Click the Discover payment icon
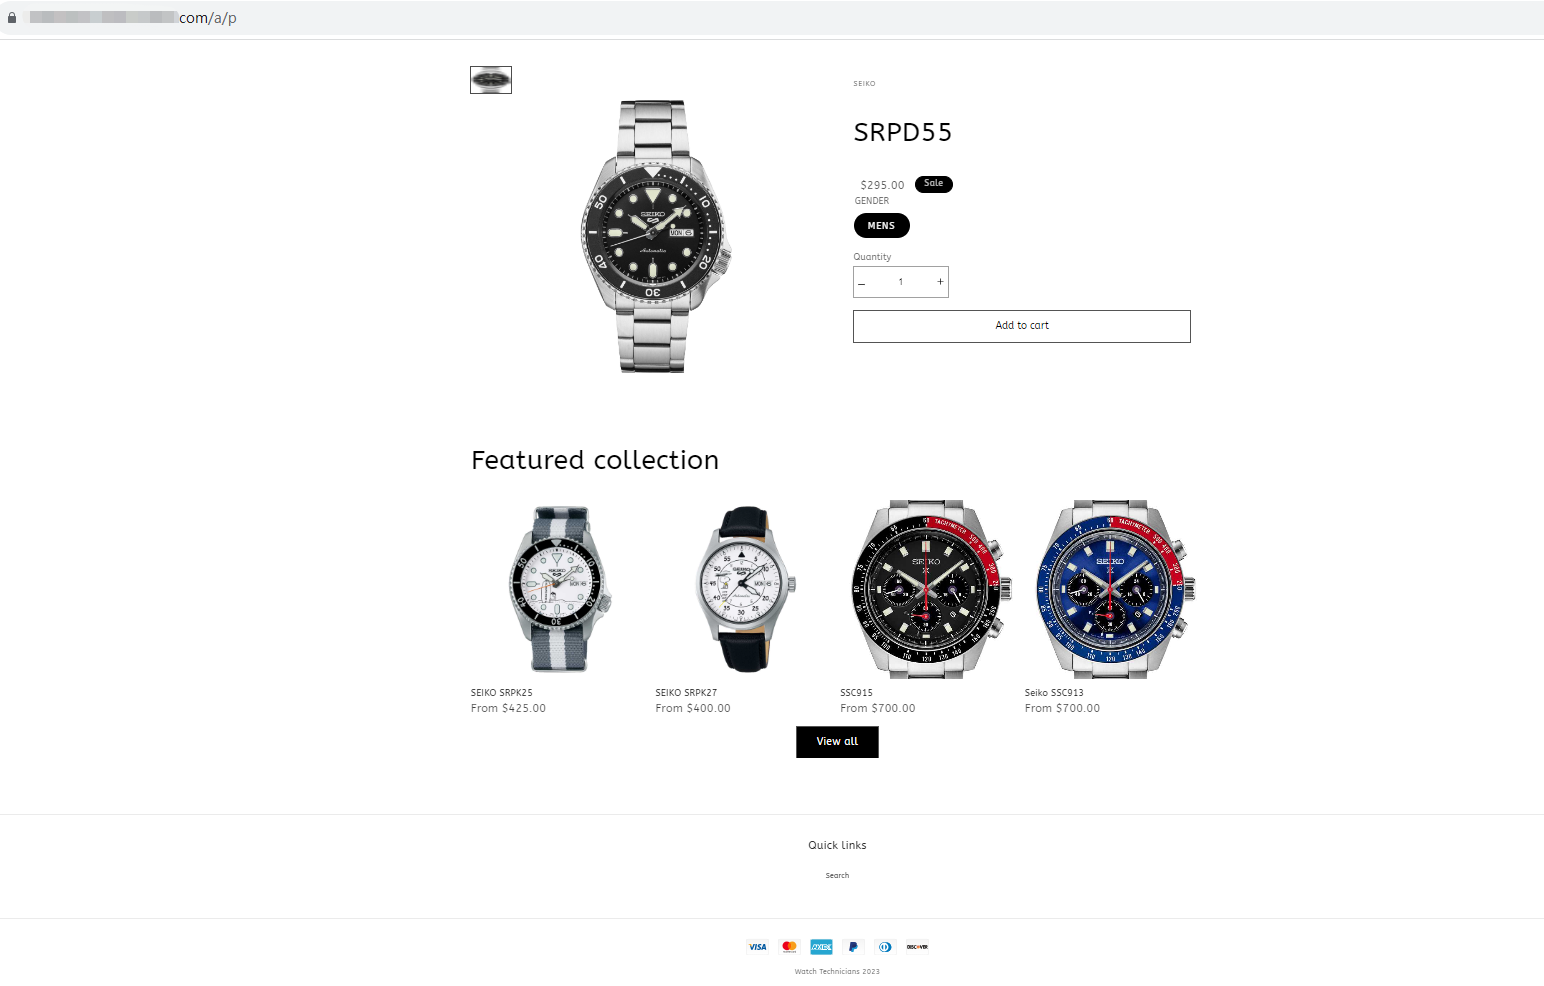 917,947
